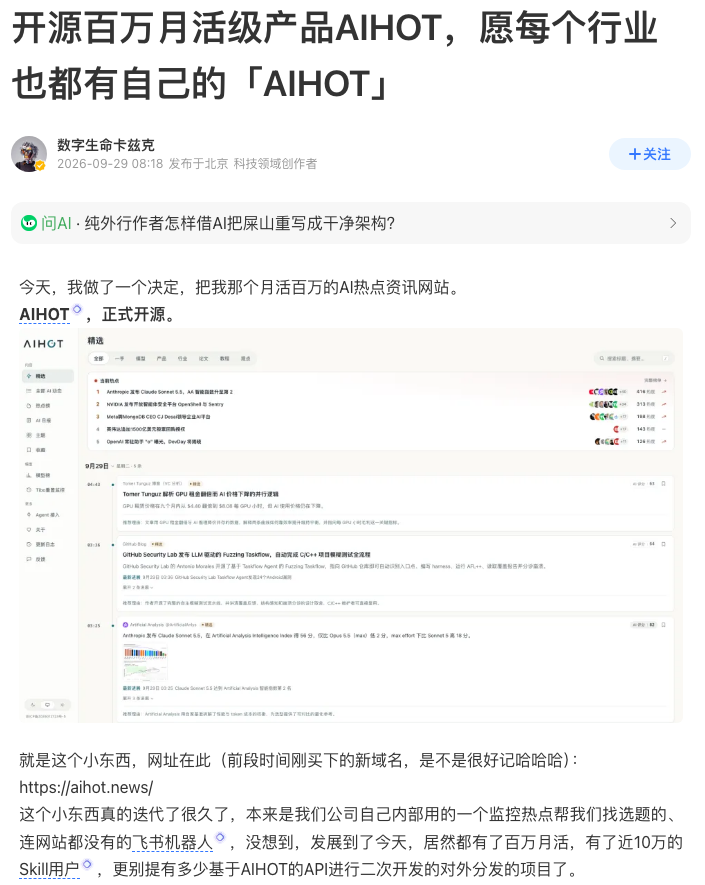This screenshot has width=705, height=885.
Task: Open the 飞书机器人 keyword link
Action: click(172, 843)
